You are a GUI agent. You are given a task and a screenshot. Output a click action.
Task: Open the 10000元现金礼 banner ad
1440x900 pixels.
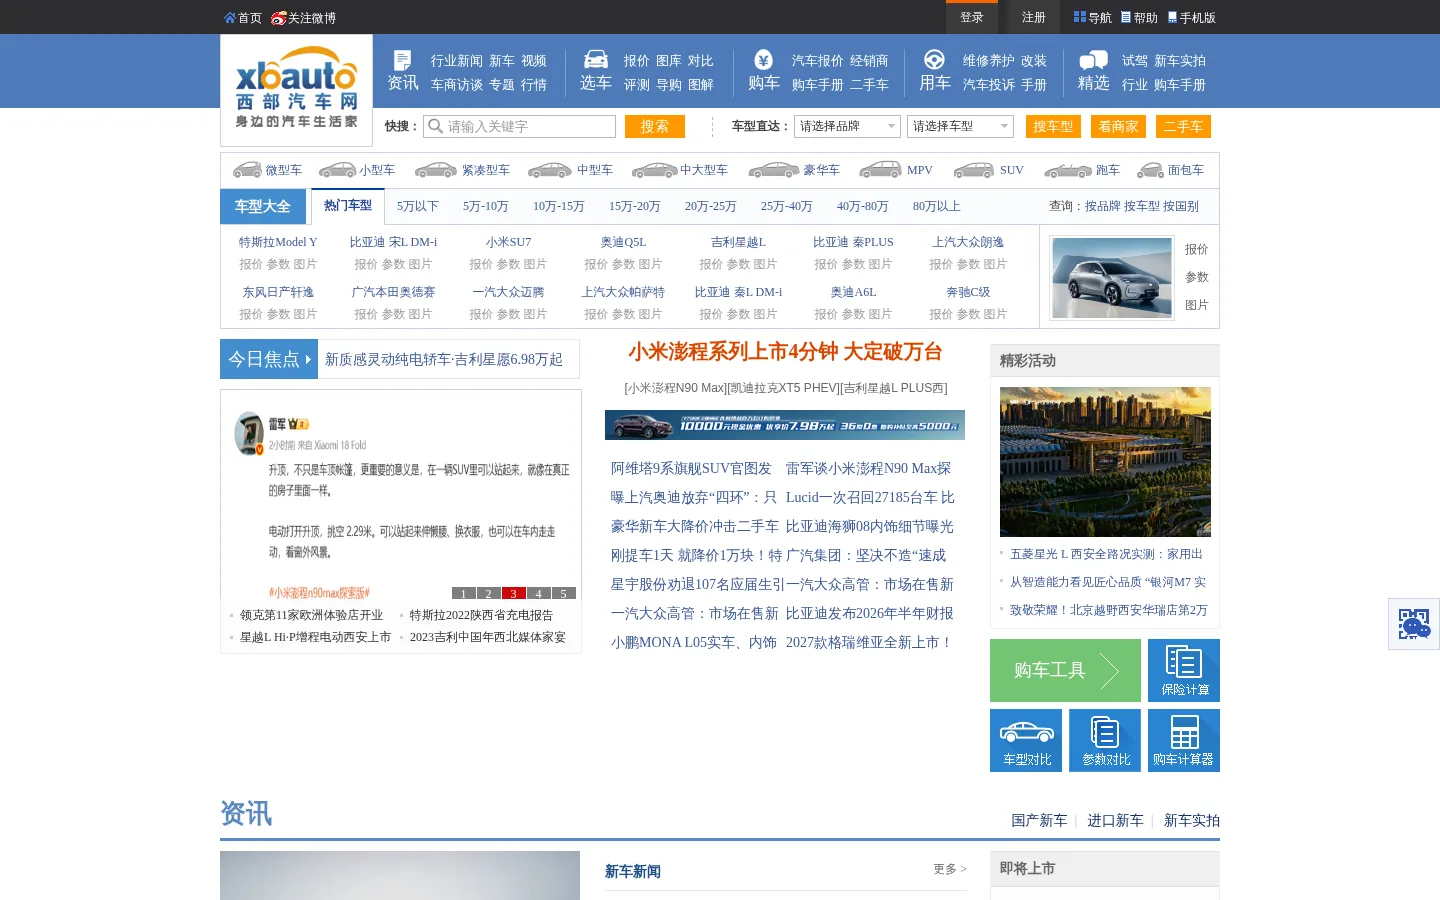[x=785, y=425]
